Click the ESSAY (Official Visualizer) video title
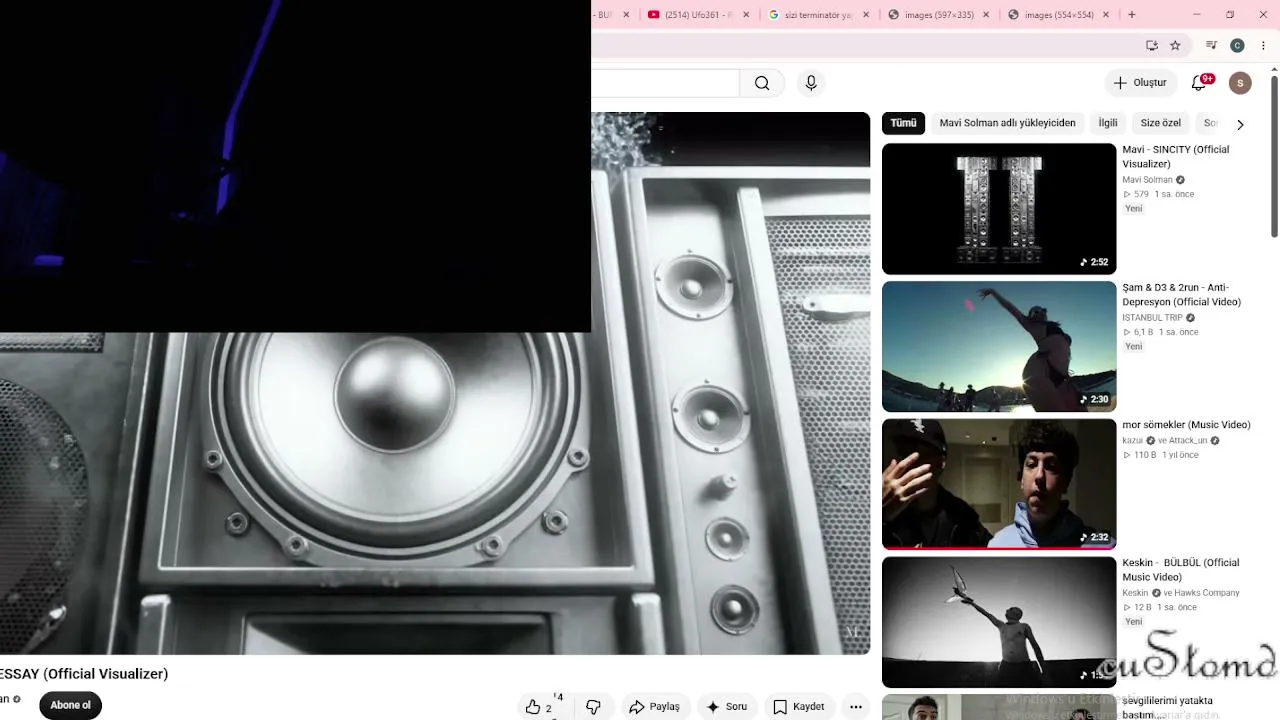1280x720 pixels. pyautogui.click(x=84, y=674)
